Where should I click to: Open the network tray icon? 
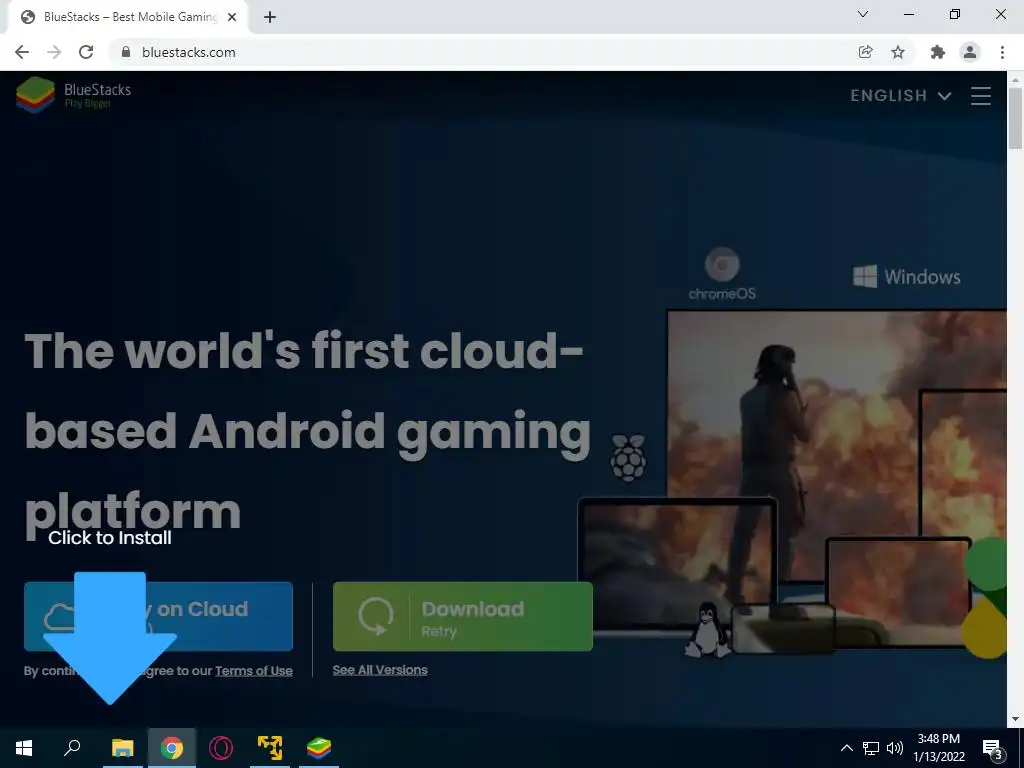pyautogui.click(x=871, y=748)
